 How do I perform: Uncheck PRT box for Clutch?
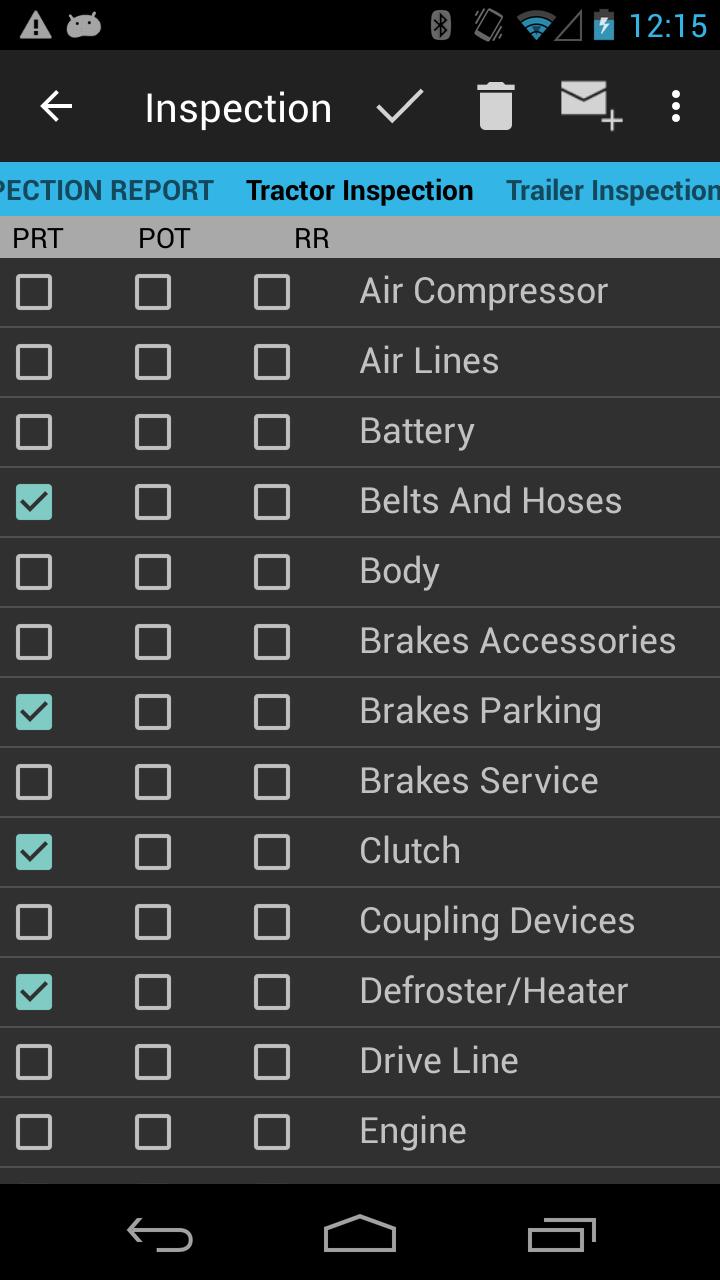point(34,852)
